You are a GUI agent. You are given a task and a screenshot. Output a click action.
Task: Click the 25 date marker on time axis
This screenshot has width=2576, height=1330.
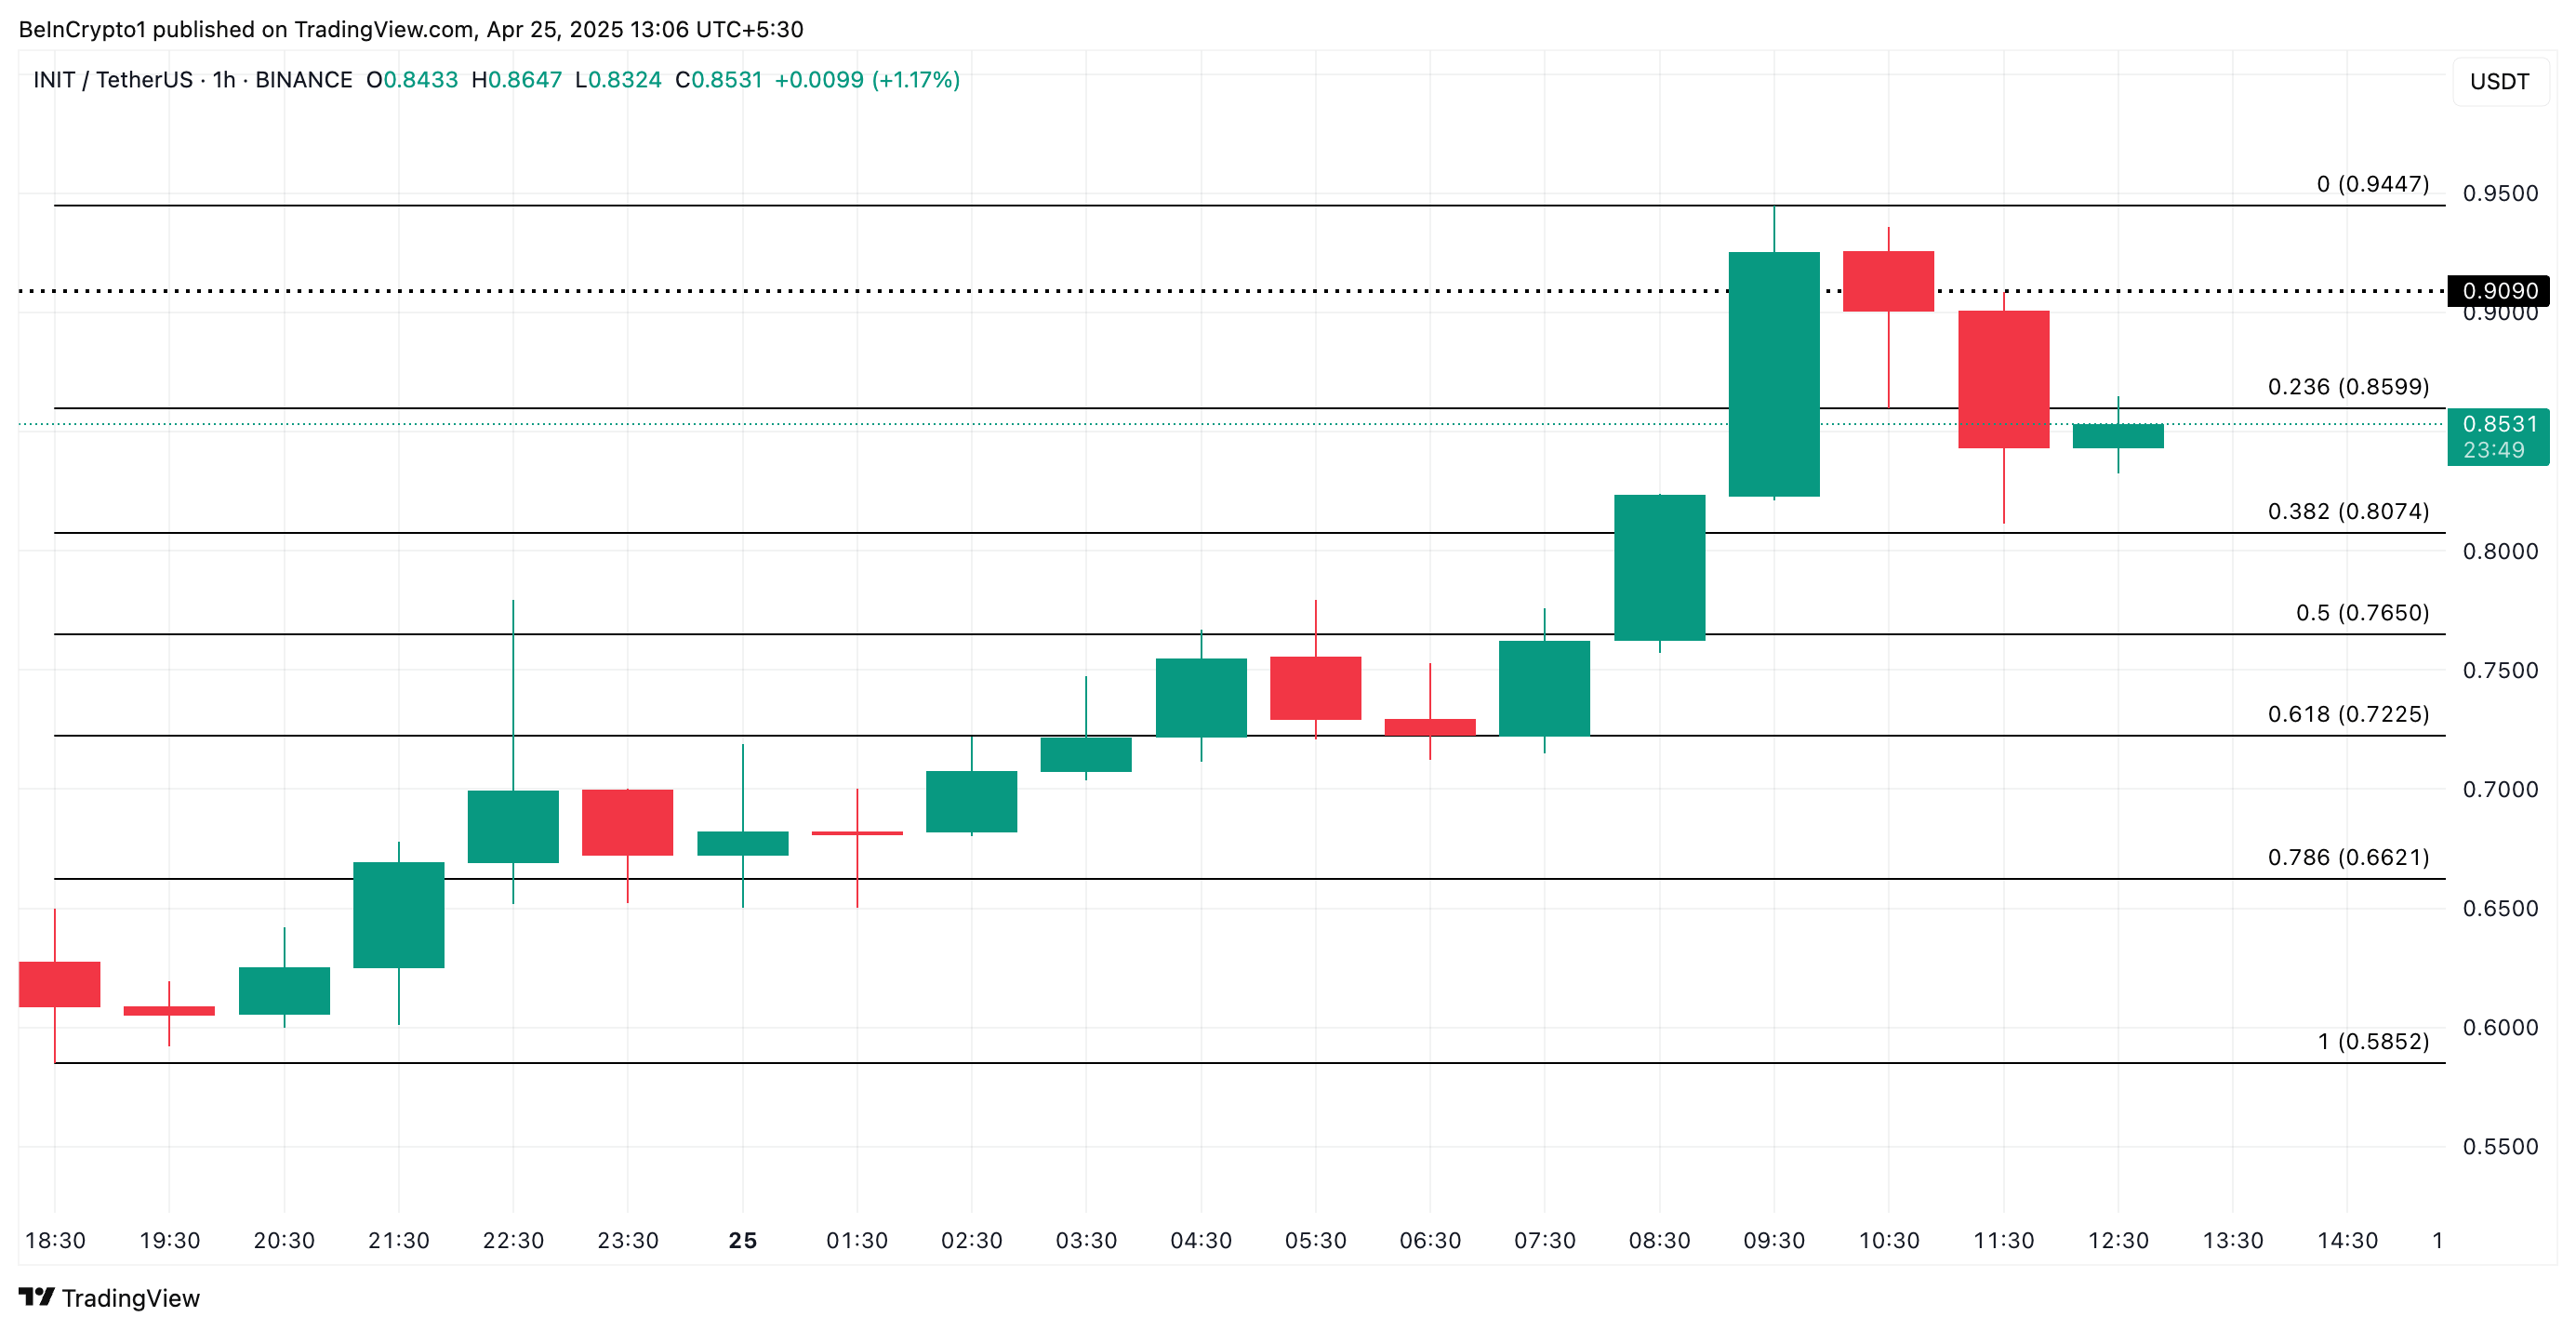(742, 1241)
